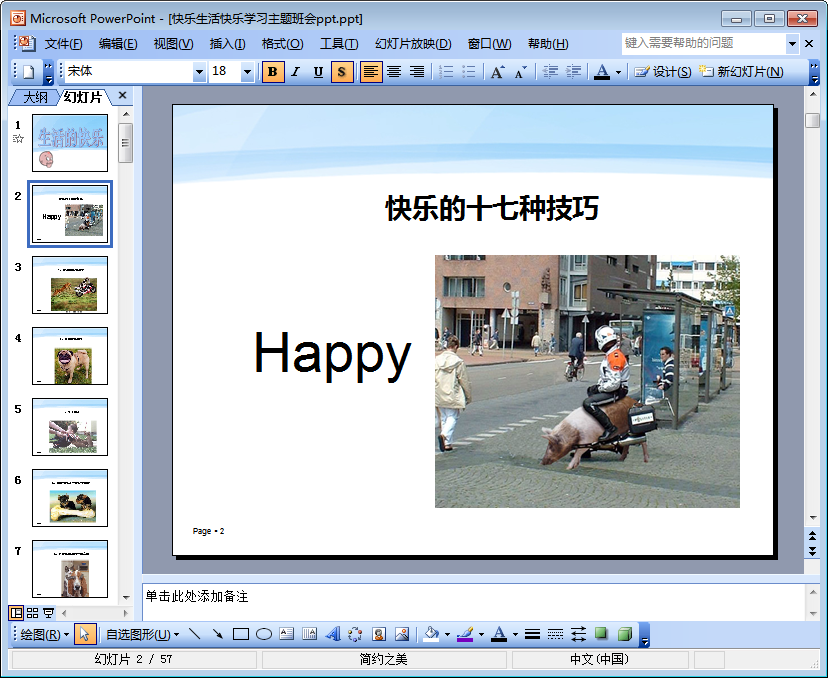
Task: Insert WordArt from drawing toolbar
Action: (x=333, y=634)
